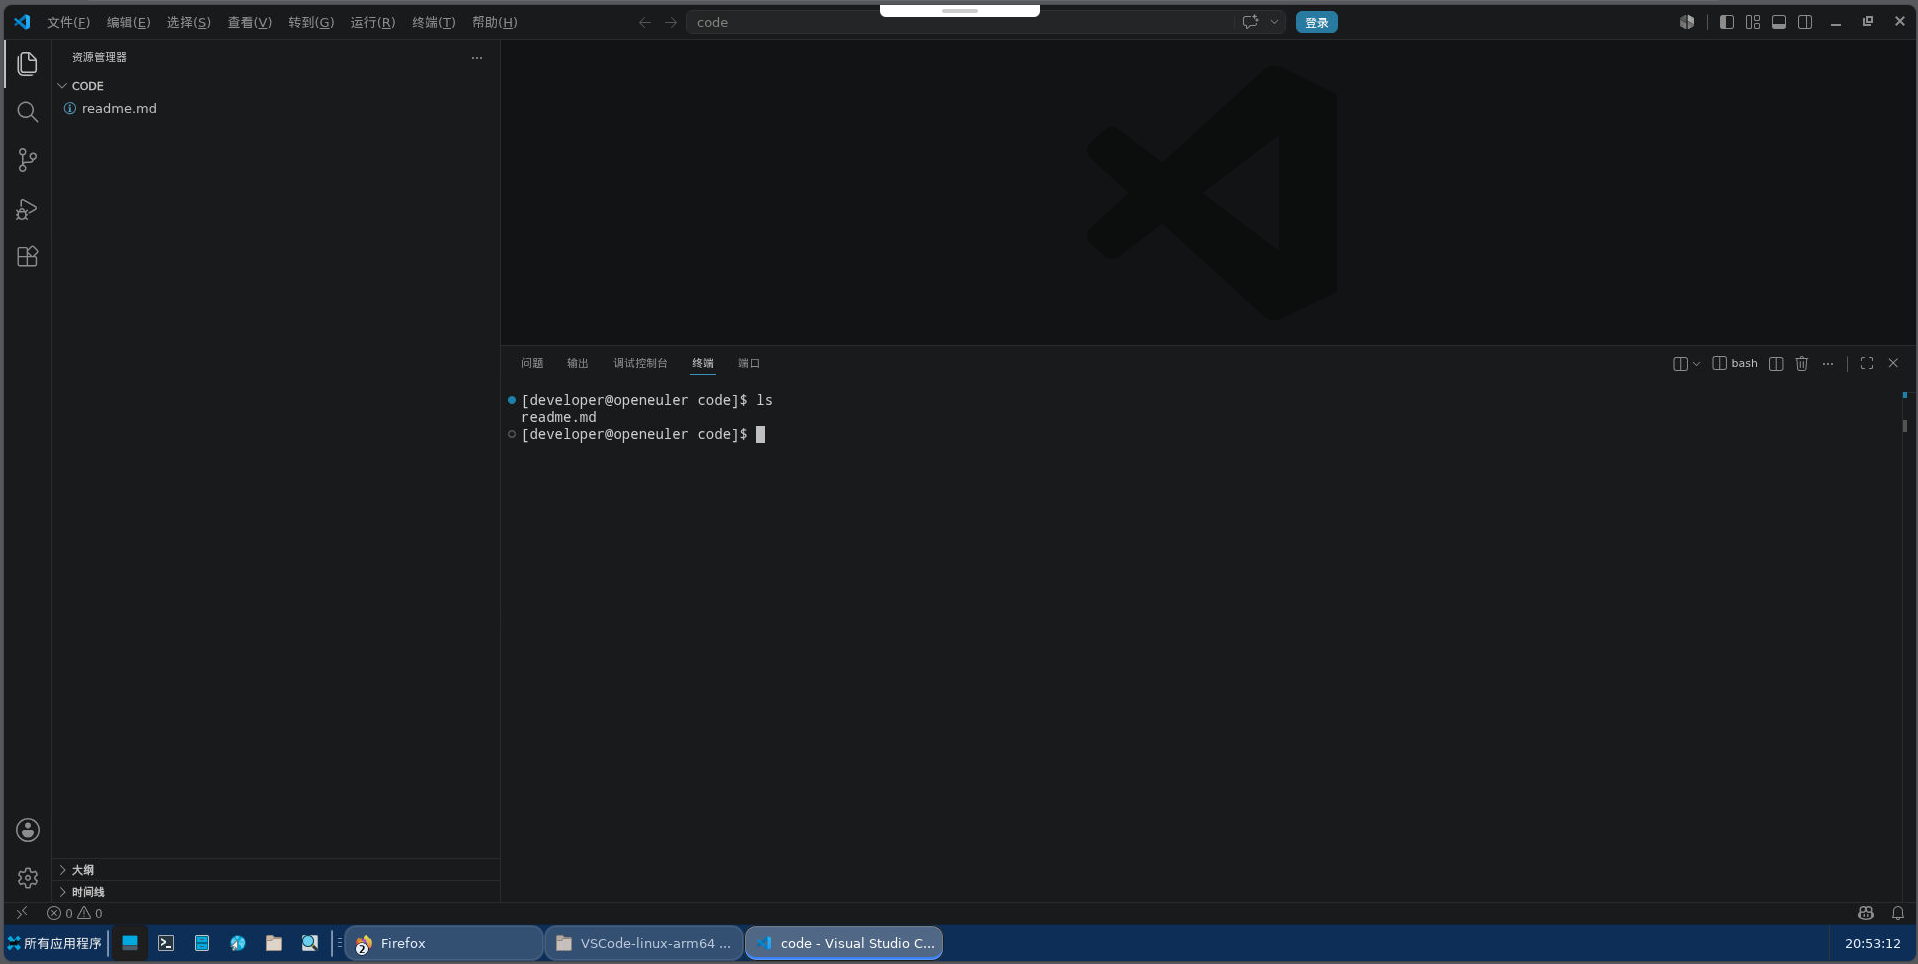Screen dimensions: 1918x964
Task: Click the terminal scrollbar marker
Action: tap(1904, 426)
